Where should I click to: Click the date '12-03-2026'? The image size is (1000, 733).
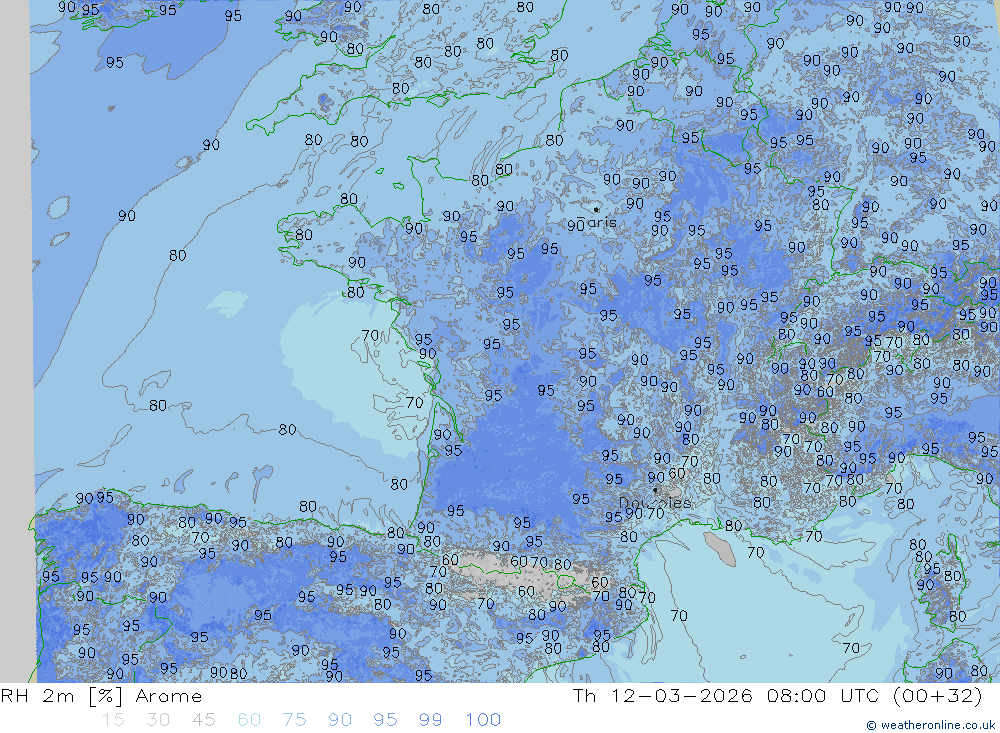682,695
